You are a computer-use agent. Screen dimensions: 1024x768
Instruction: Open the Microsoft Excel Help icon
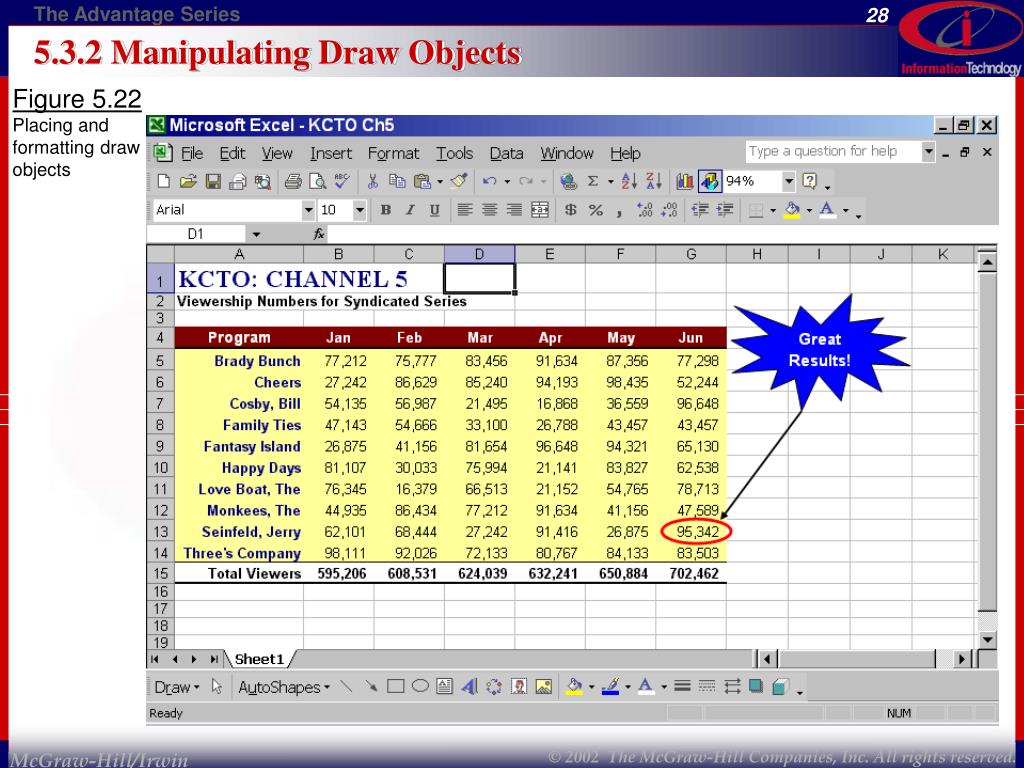pos(809,181)
